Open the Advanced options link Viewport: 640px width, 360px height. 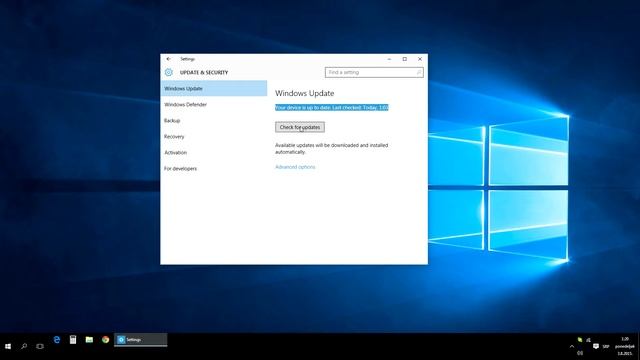pos(295,167)
